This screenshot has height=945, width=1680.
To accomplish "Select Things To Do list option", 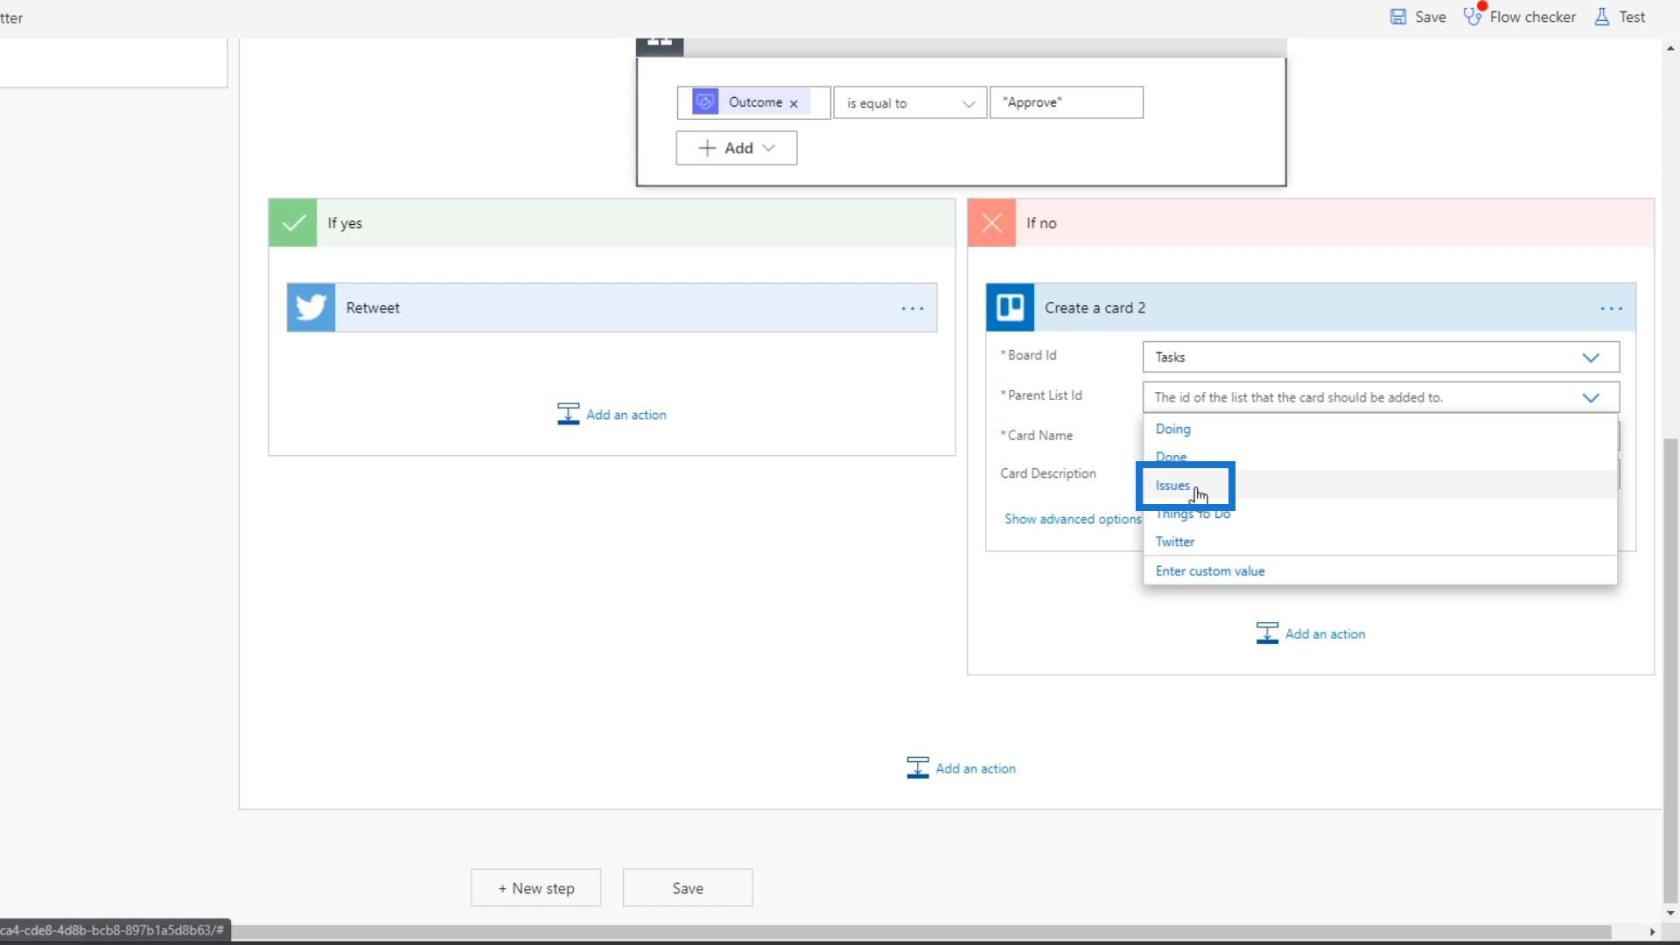I will 1193,513.
